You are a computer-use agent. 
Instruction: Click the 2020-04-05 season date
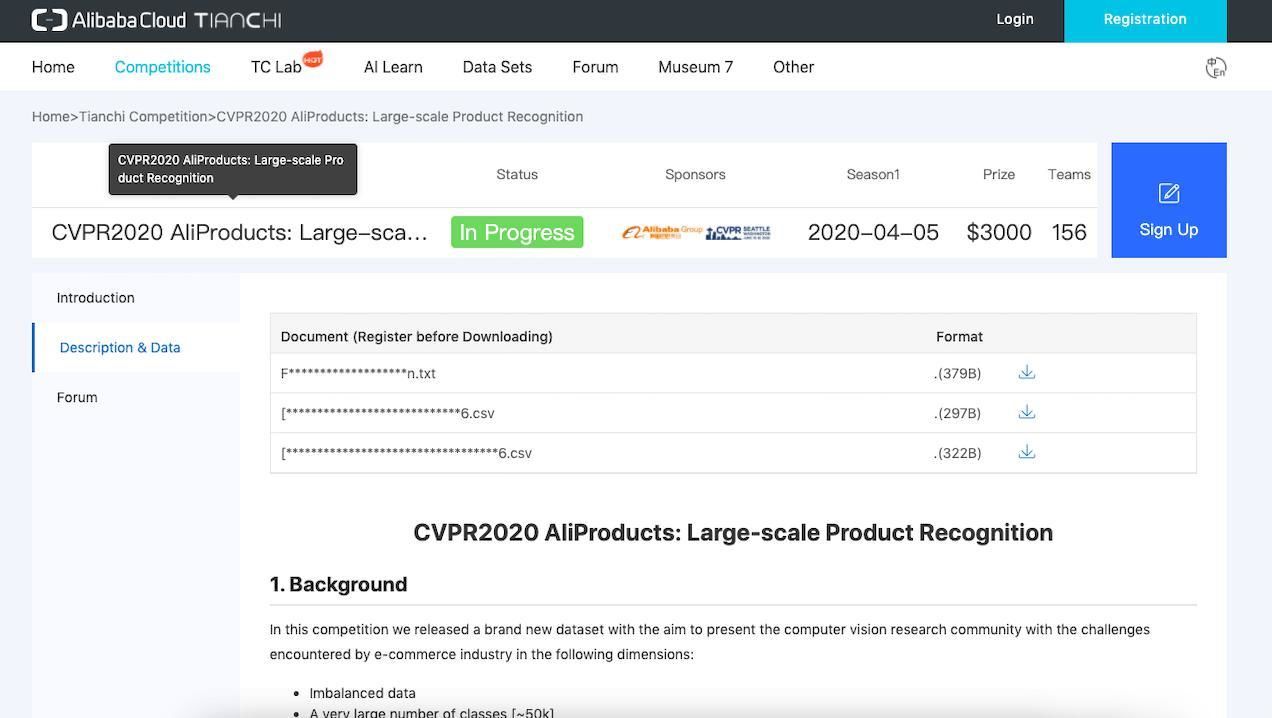(873, 232)
